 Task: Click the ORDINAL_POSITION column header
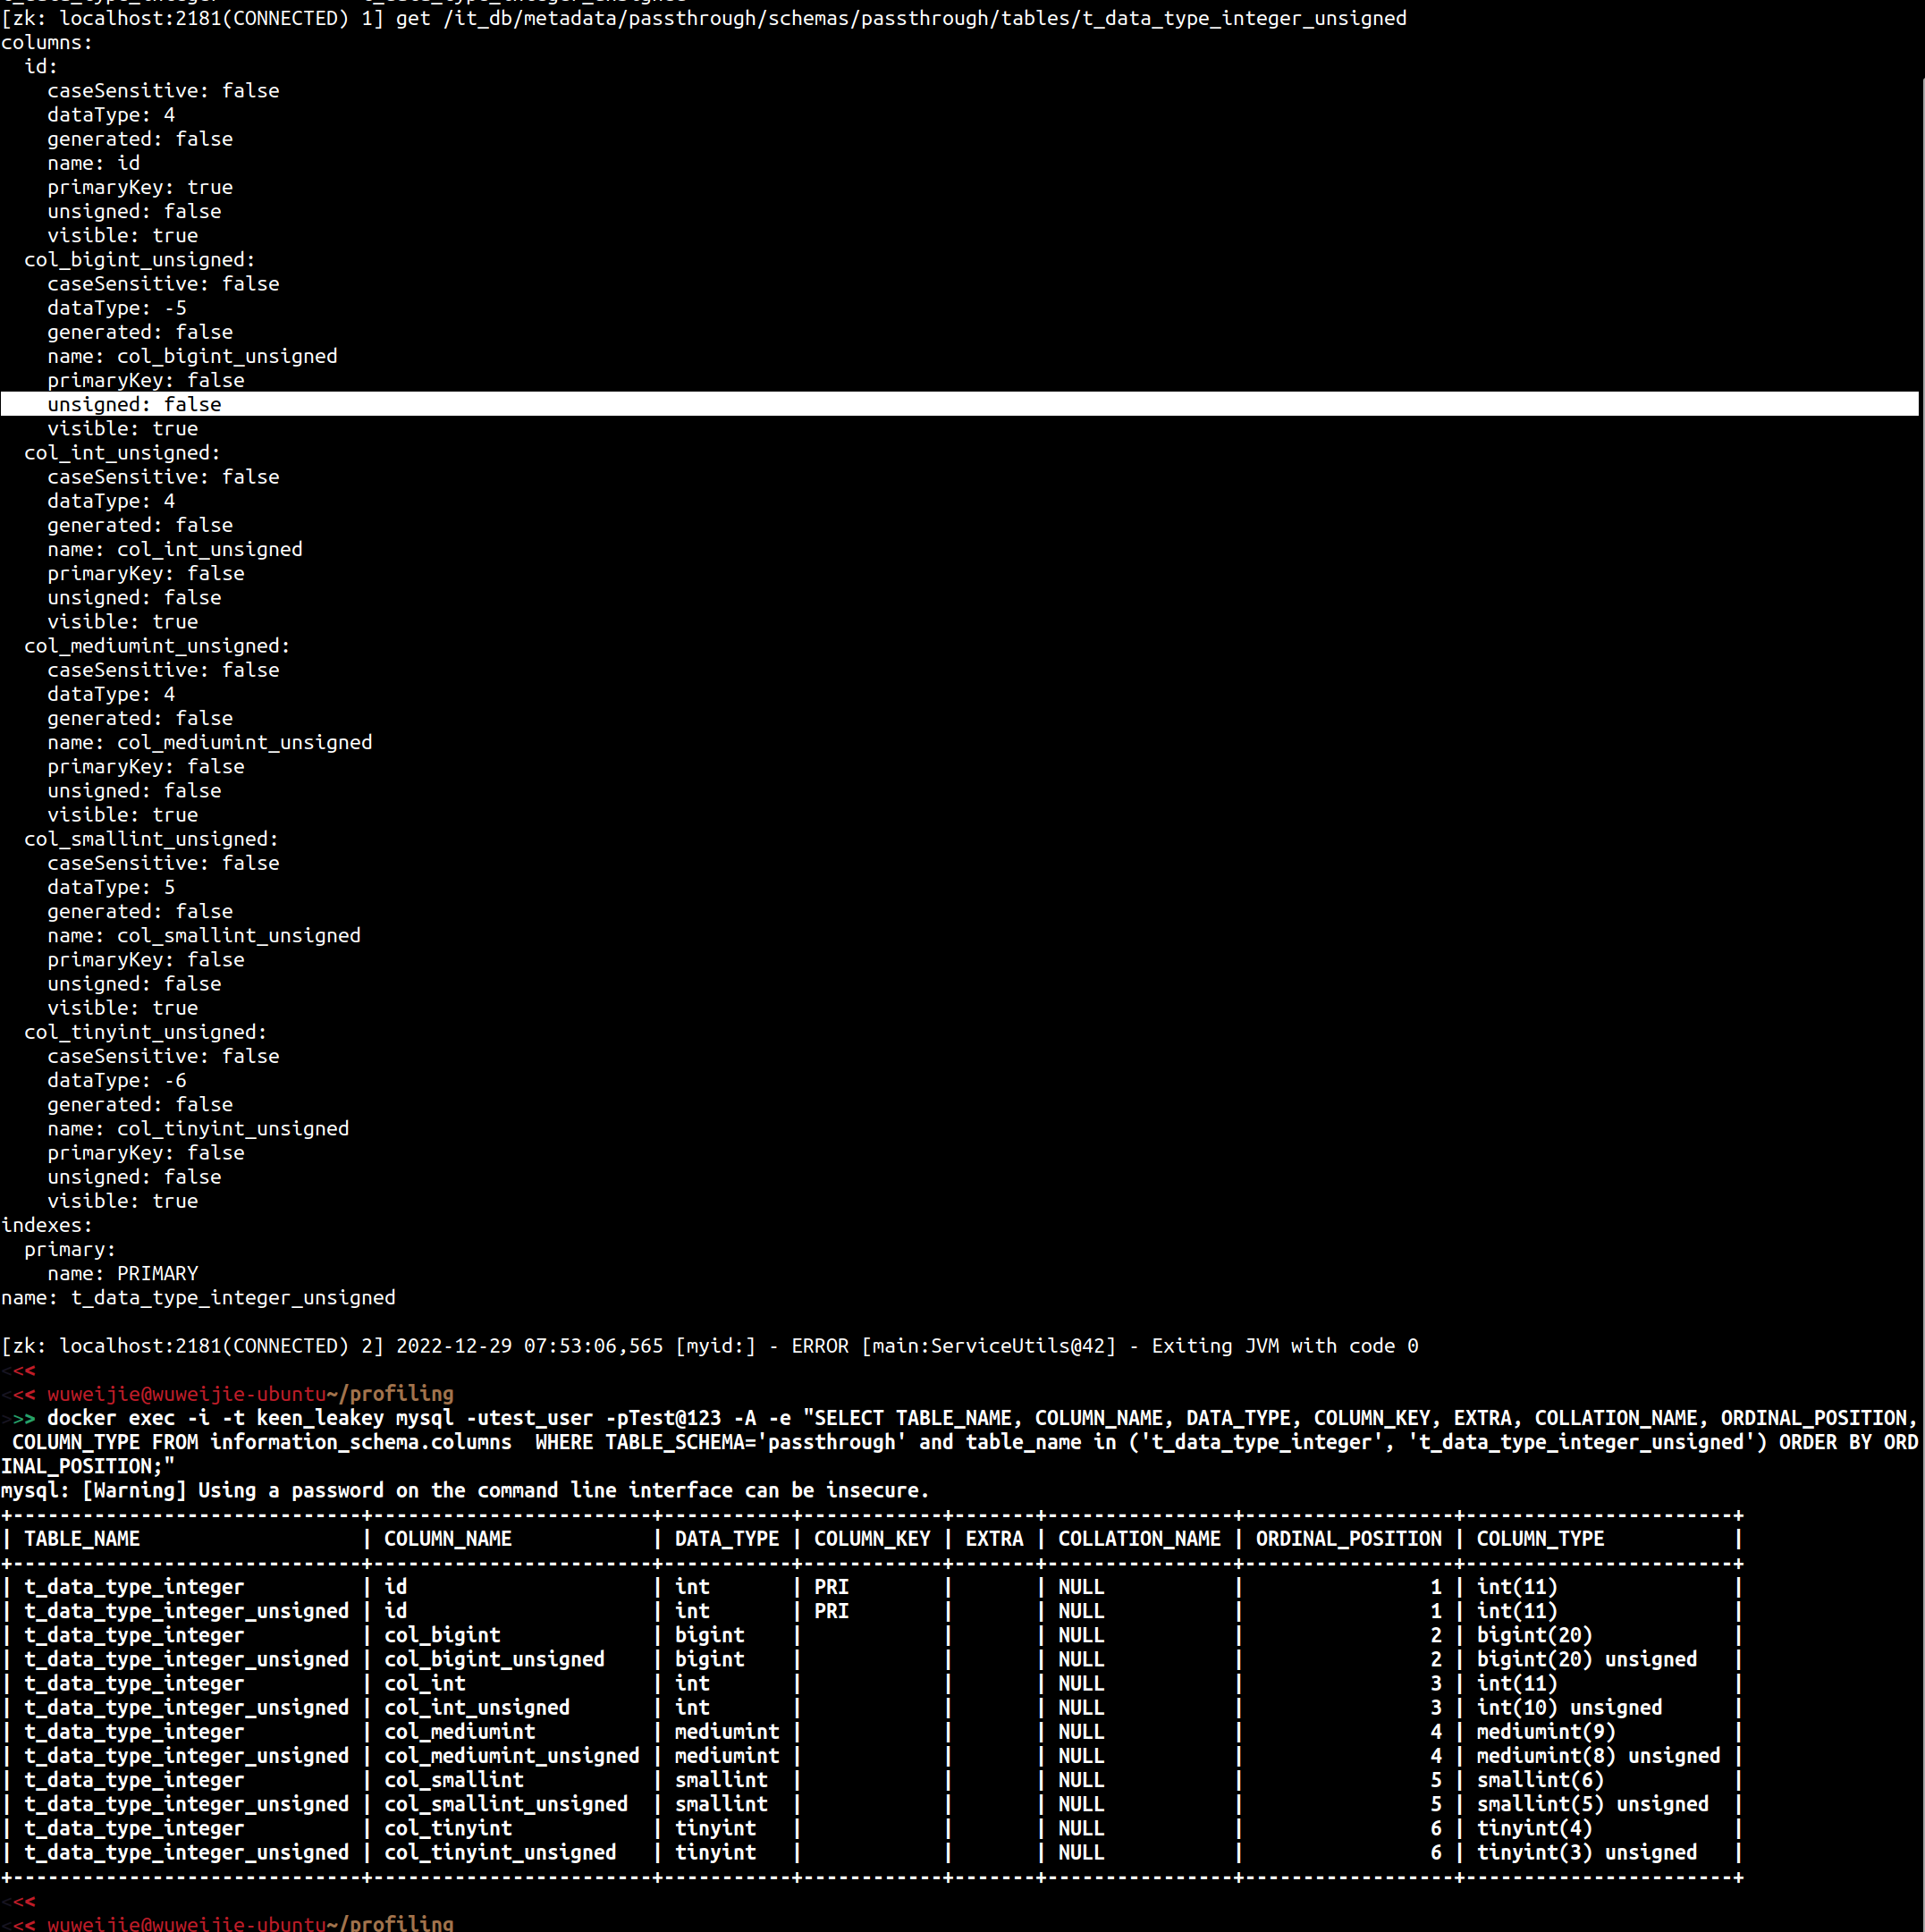1348,1539
